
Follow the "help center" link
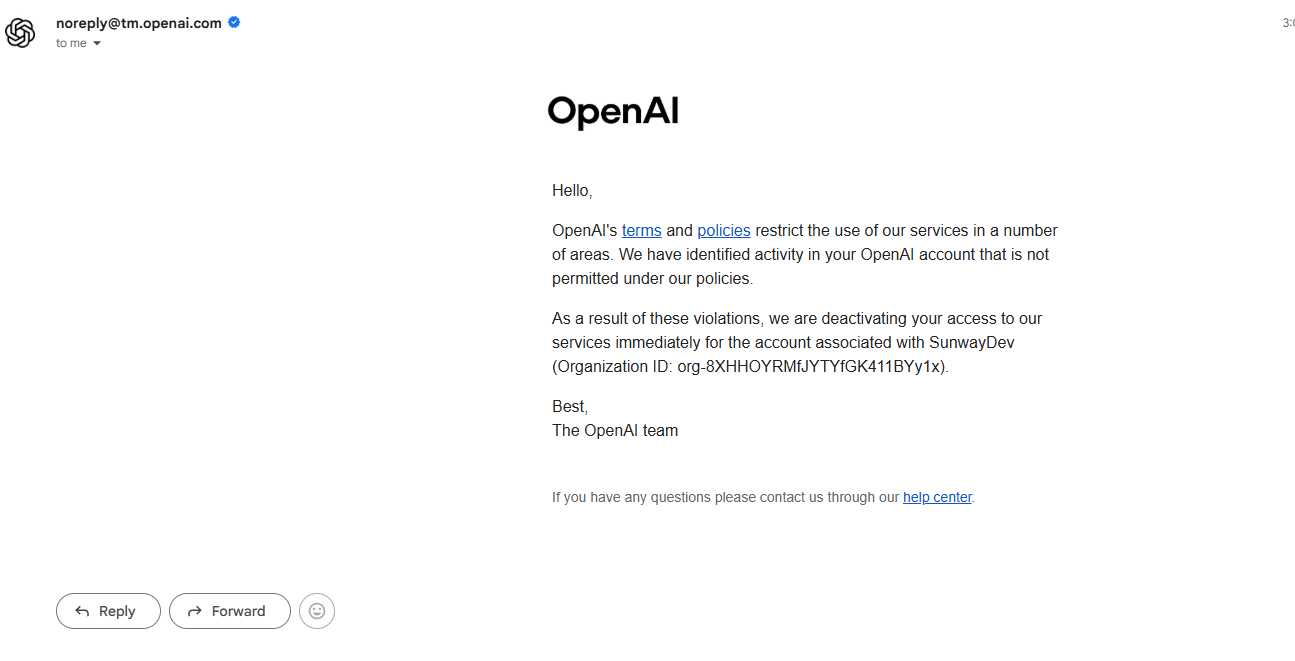(x=937, y=497)
